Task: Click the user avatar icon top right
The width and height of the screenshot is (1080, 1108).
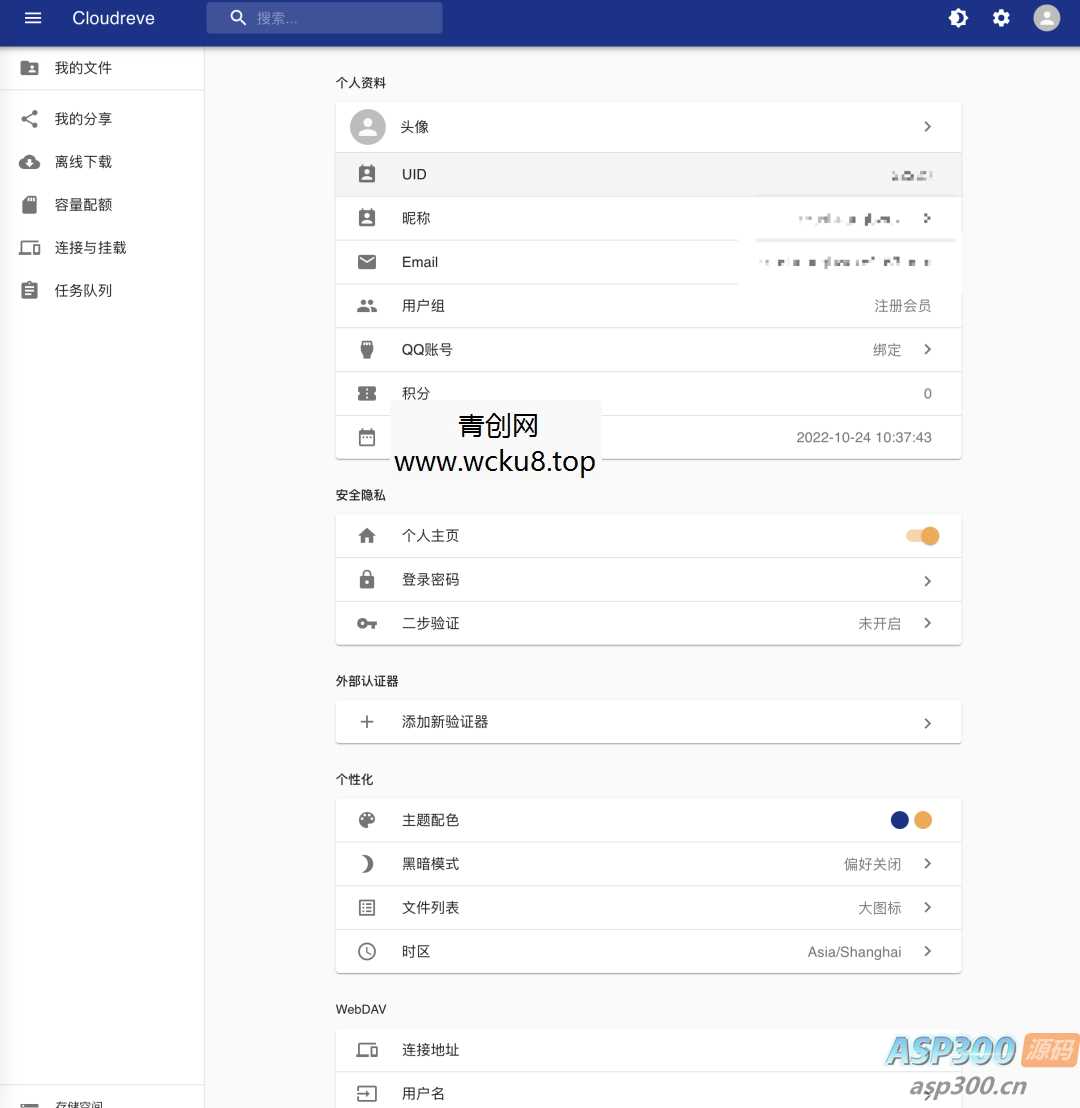Action: [x=1046, y=18]
